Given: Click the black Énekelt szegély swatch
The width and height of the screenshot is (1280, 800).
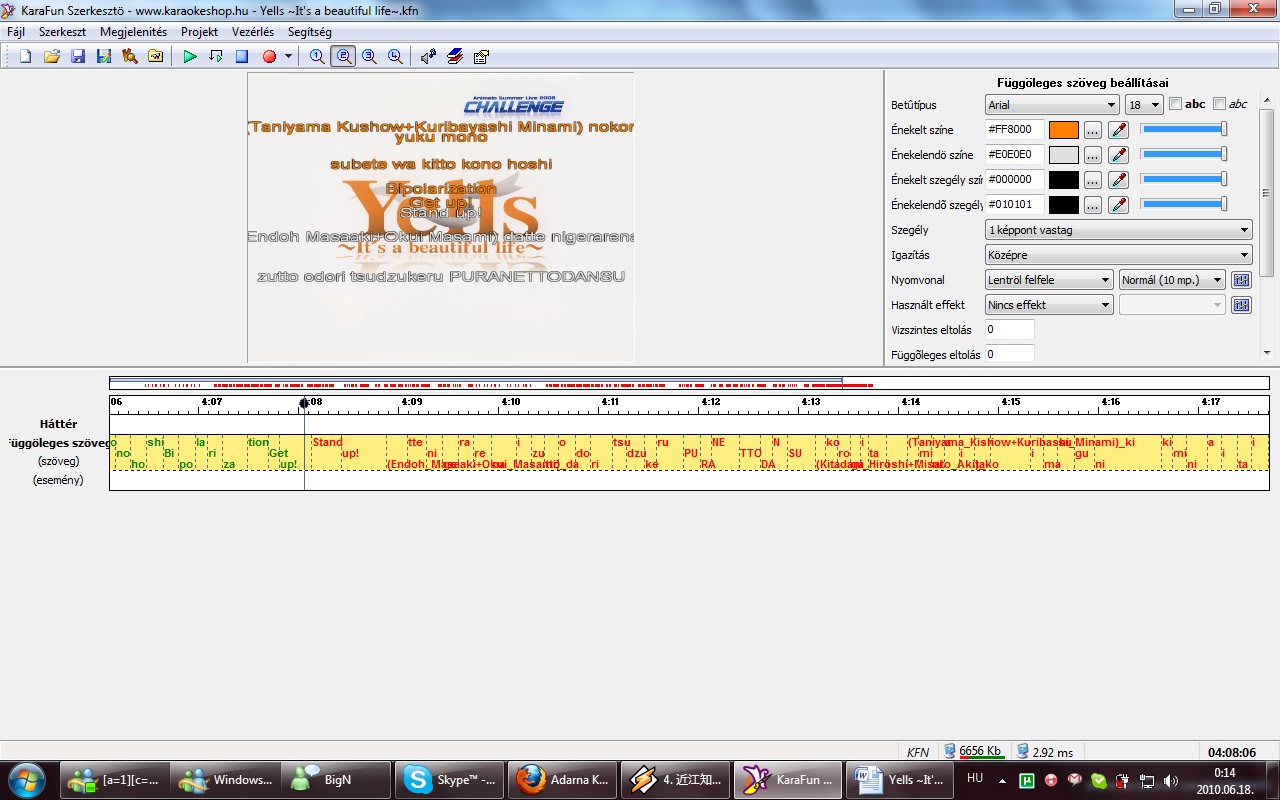Looking at the screenshot, I should pos(1064,180).
